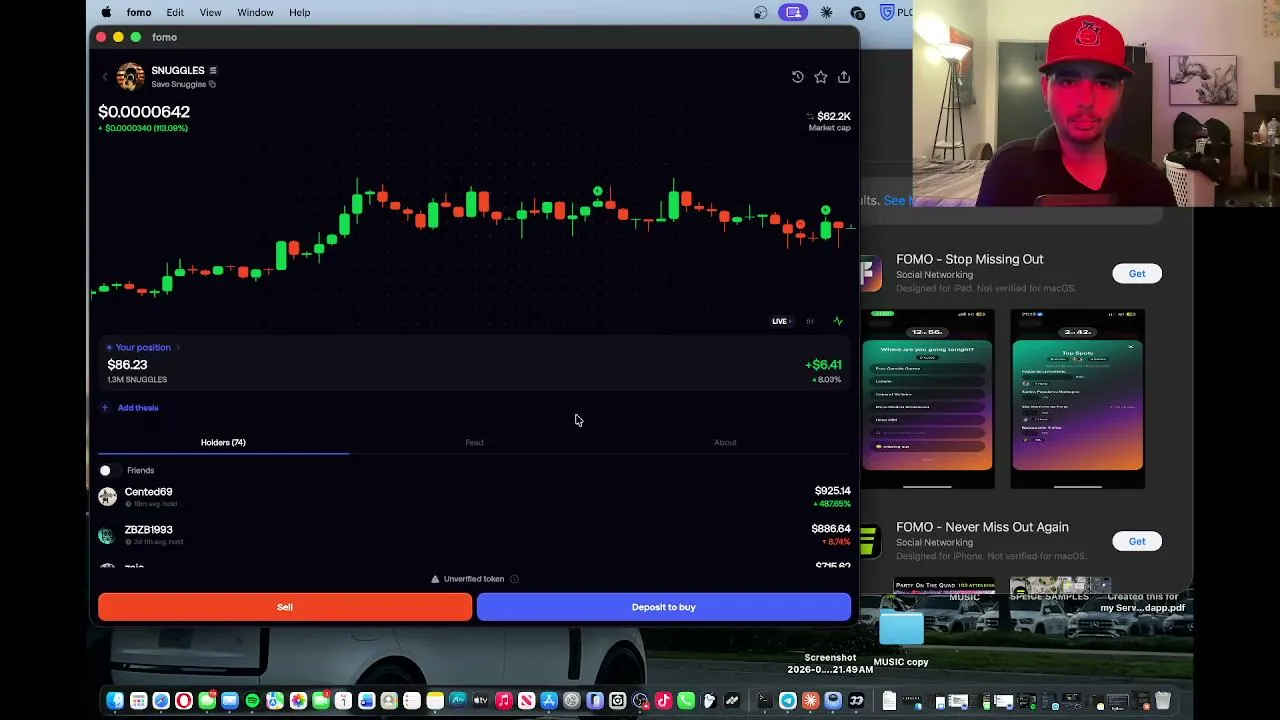Copy the Save Snuggles address icon
This screenshot has height=720, width=1280.
coord(212,84)
